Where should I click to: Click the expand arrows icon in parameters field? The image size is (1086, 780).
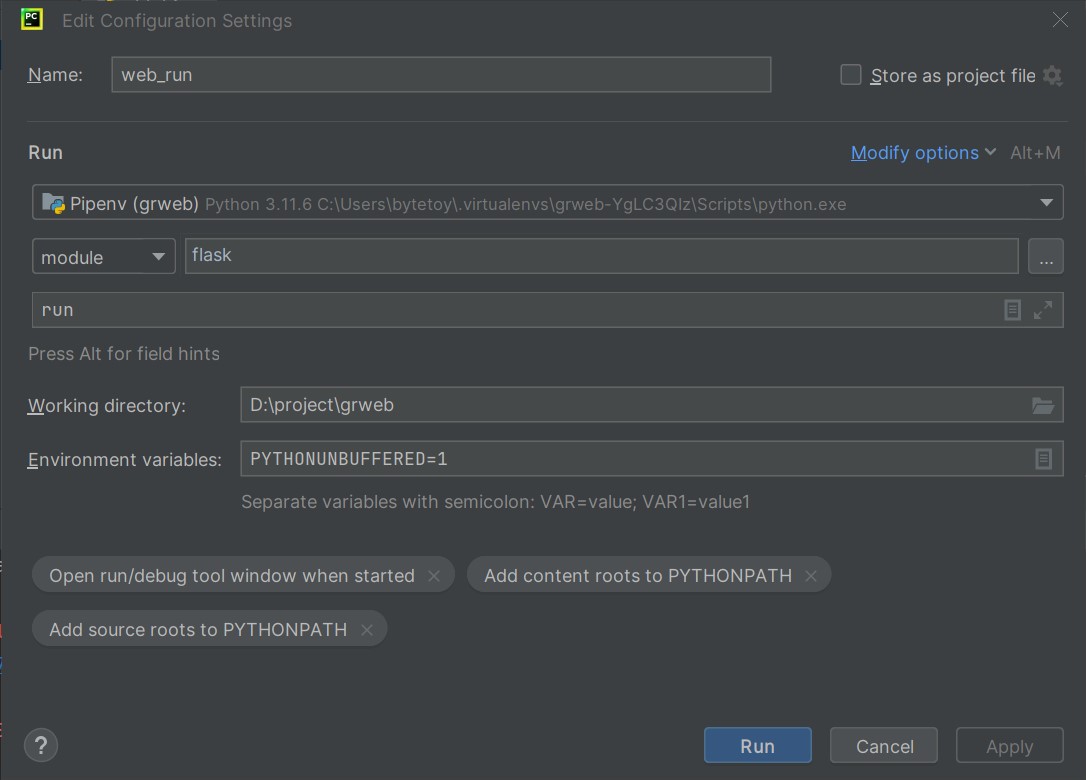click(x=1042, y=310)
